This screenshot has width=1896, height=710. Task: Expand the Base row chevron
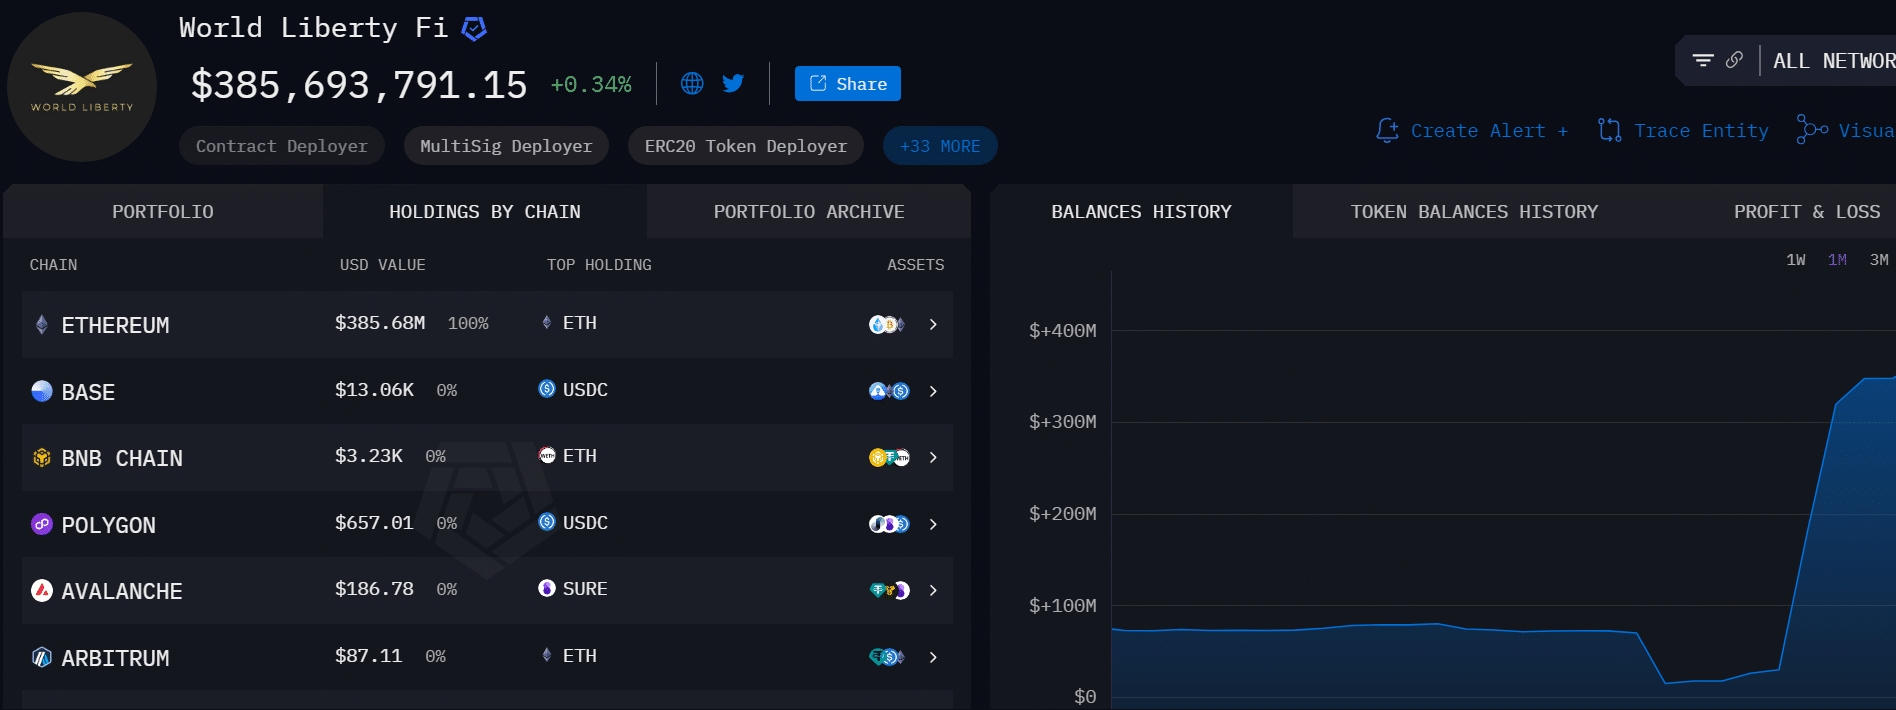(933, 391)
